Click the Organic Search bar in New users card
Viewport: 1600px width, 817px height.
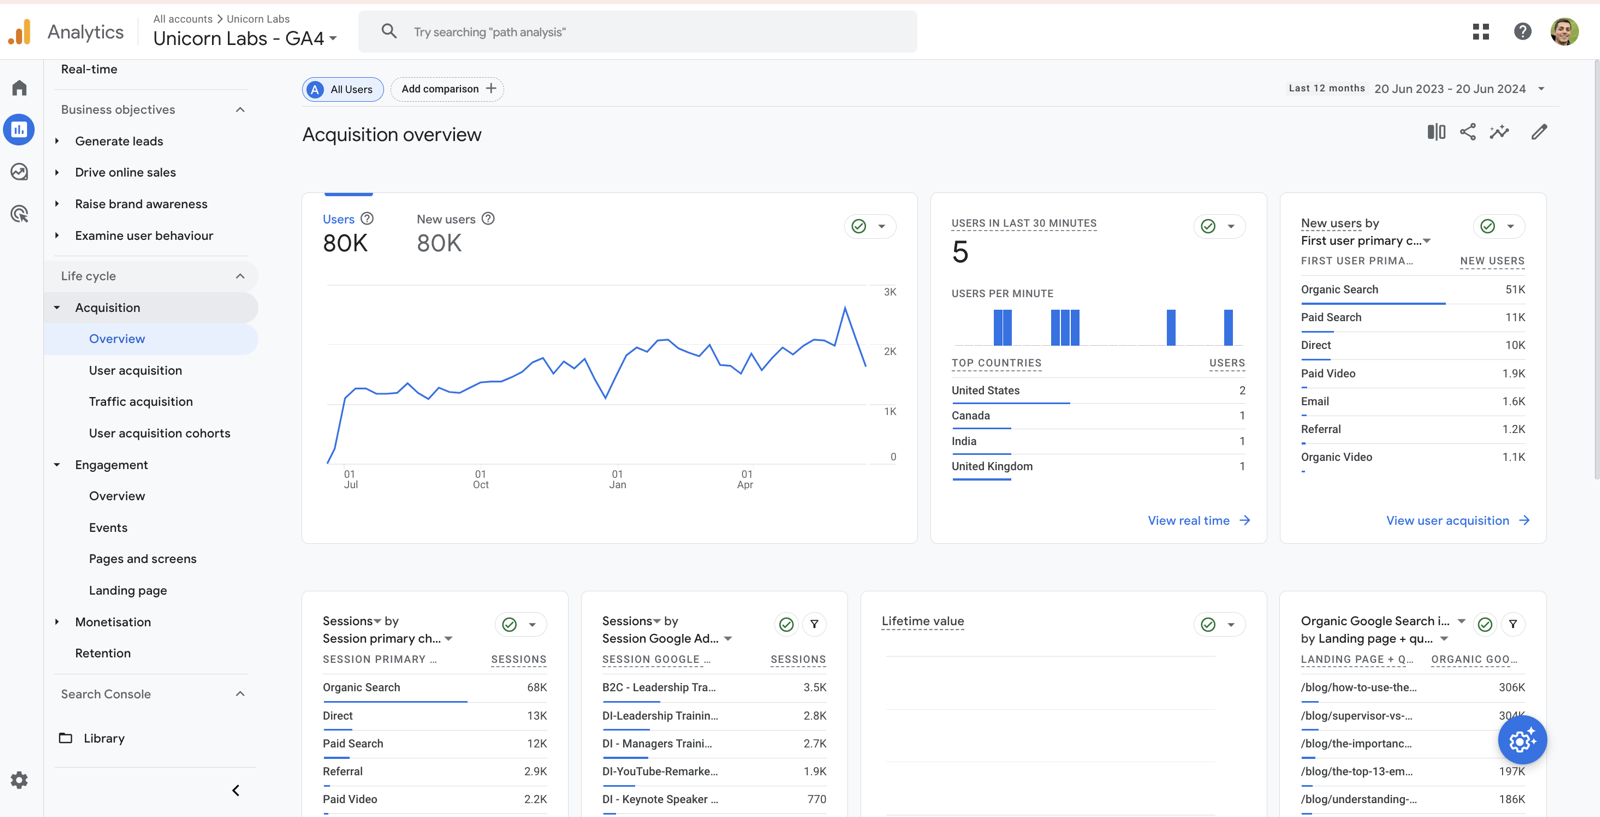1373,302
